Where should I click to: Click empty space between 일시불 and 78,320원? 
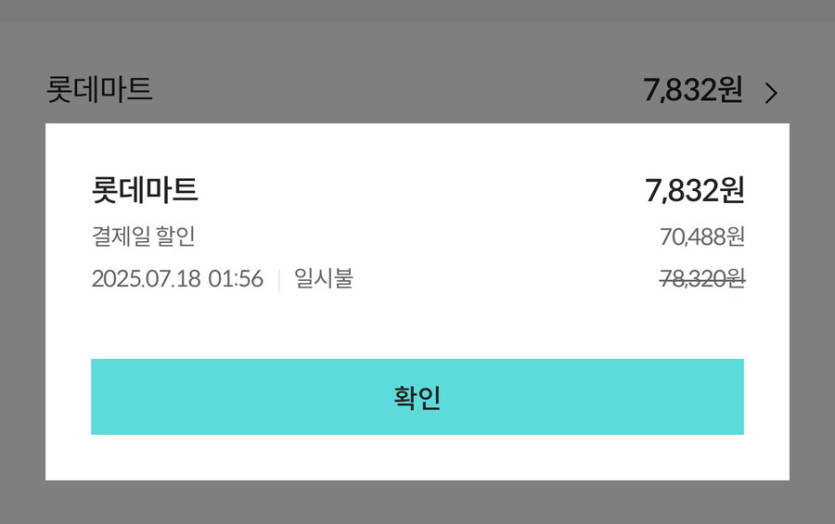pos(505,280)
